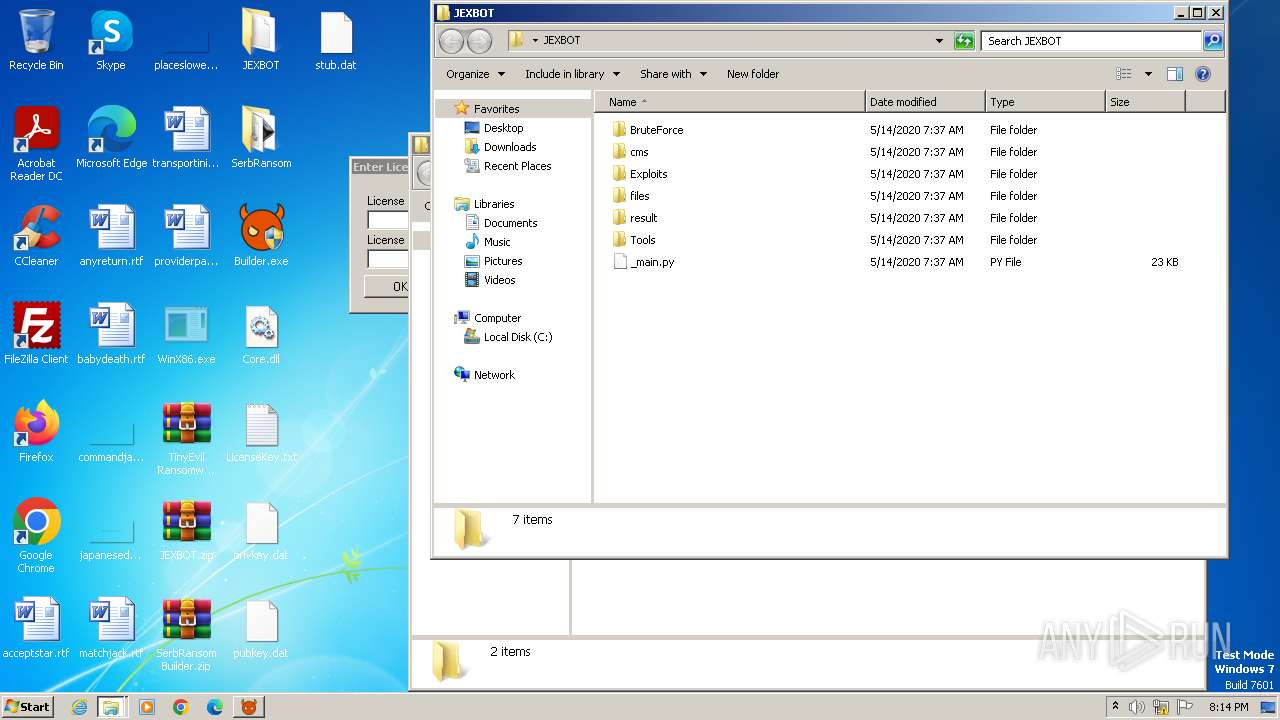Click the Explorer Back navigation button

point(452,41)
